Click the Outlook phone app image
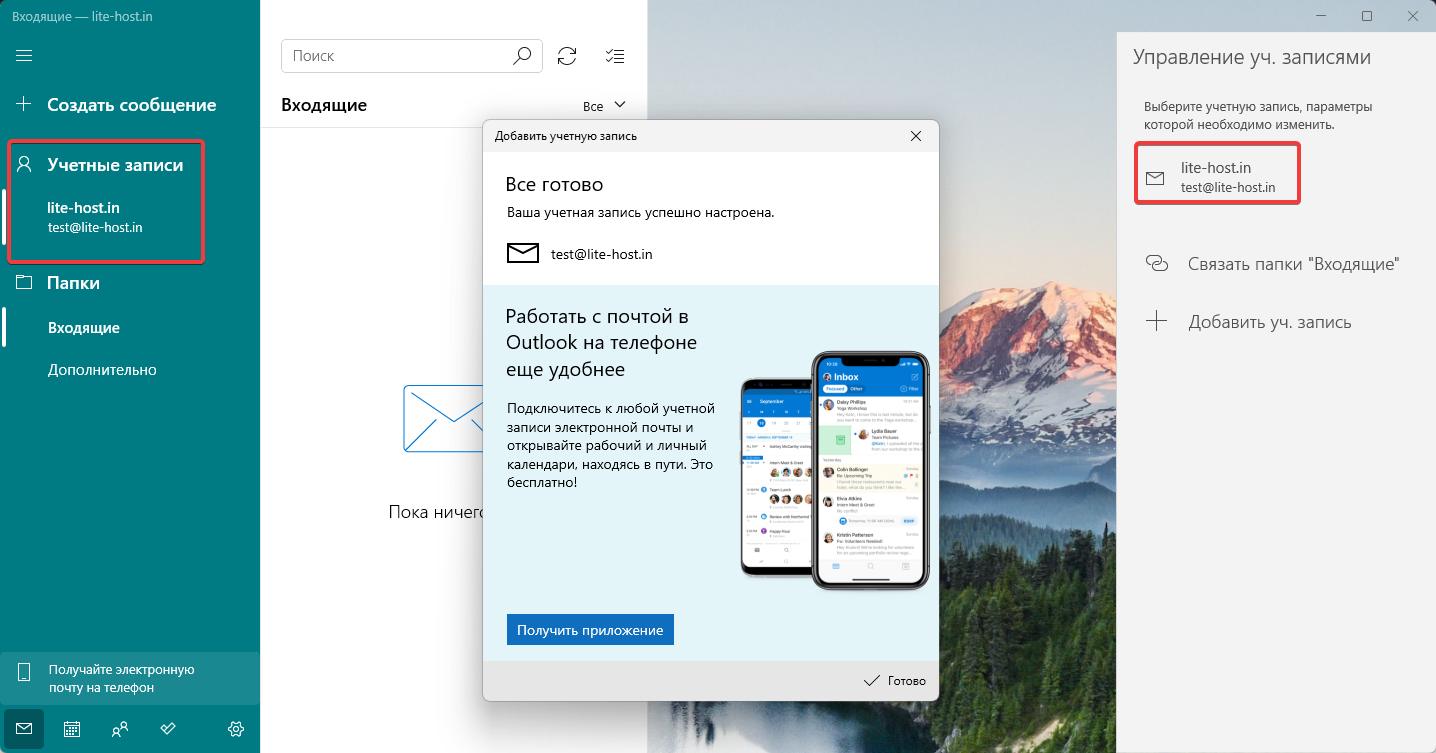 [x=835, y=470]
